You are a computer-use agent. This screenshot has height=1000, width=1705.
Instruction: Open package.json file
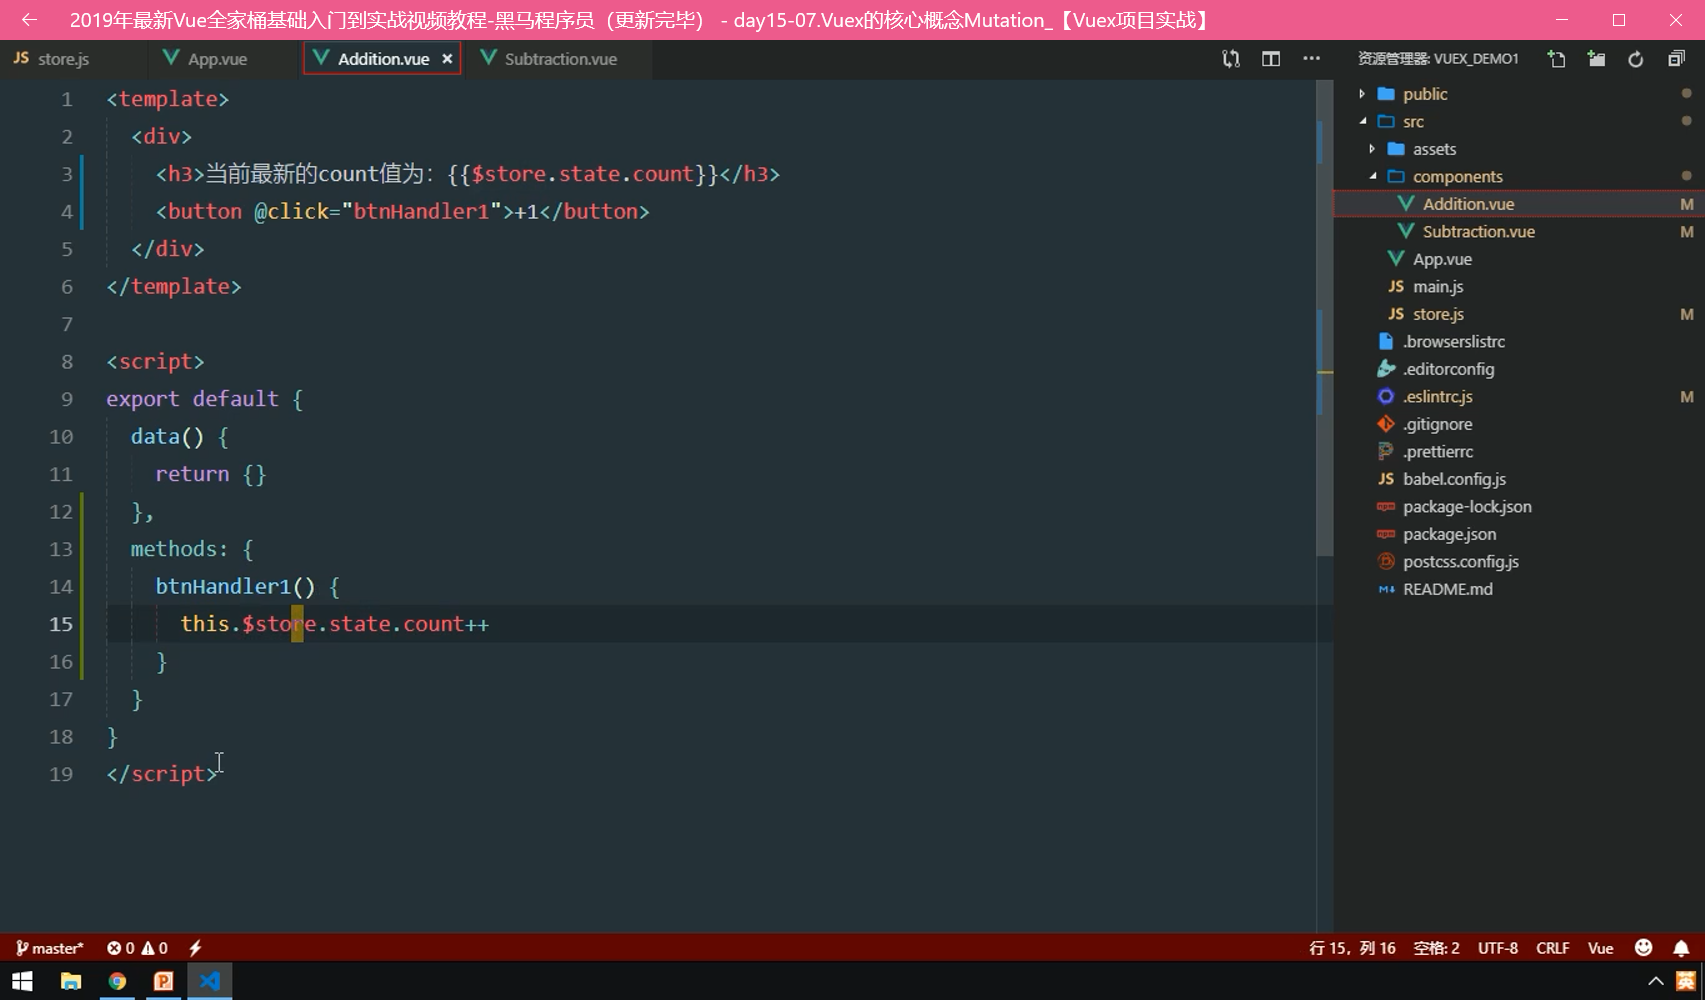coord(1519,534)
